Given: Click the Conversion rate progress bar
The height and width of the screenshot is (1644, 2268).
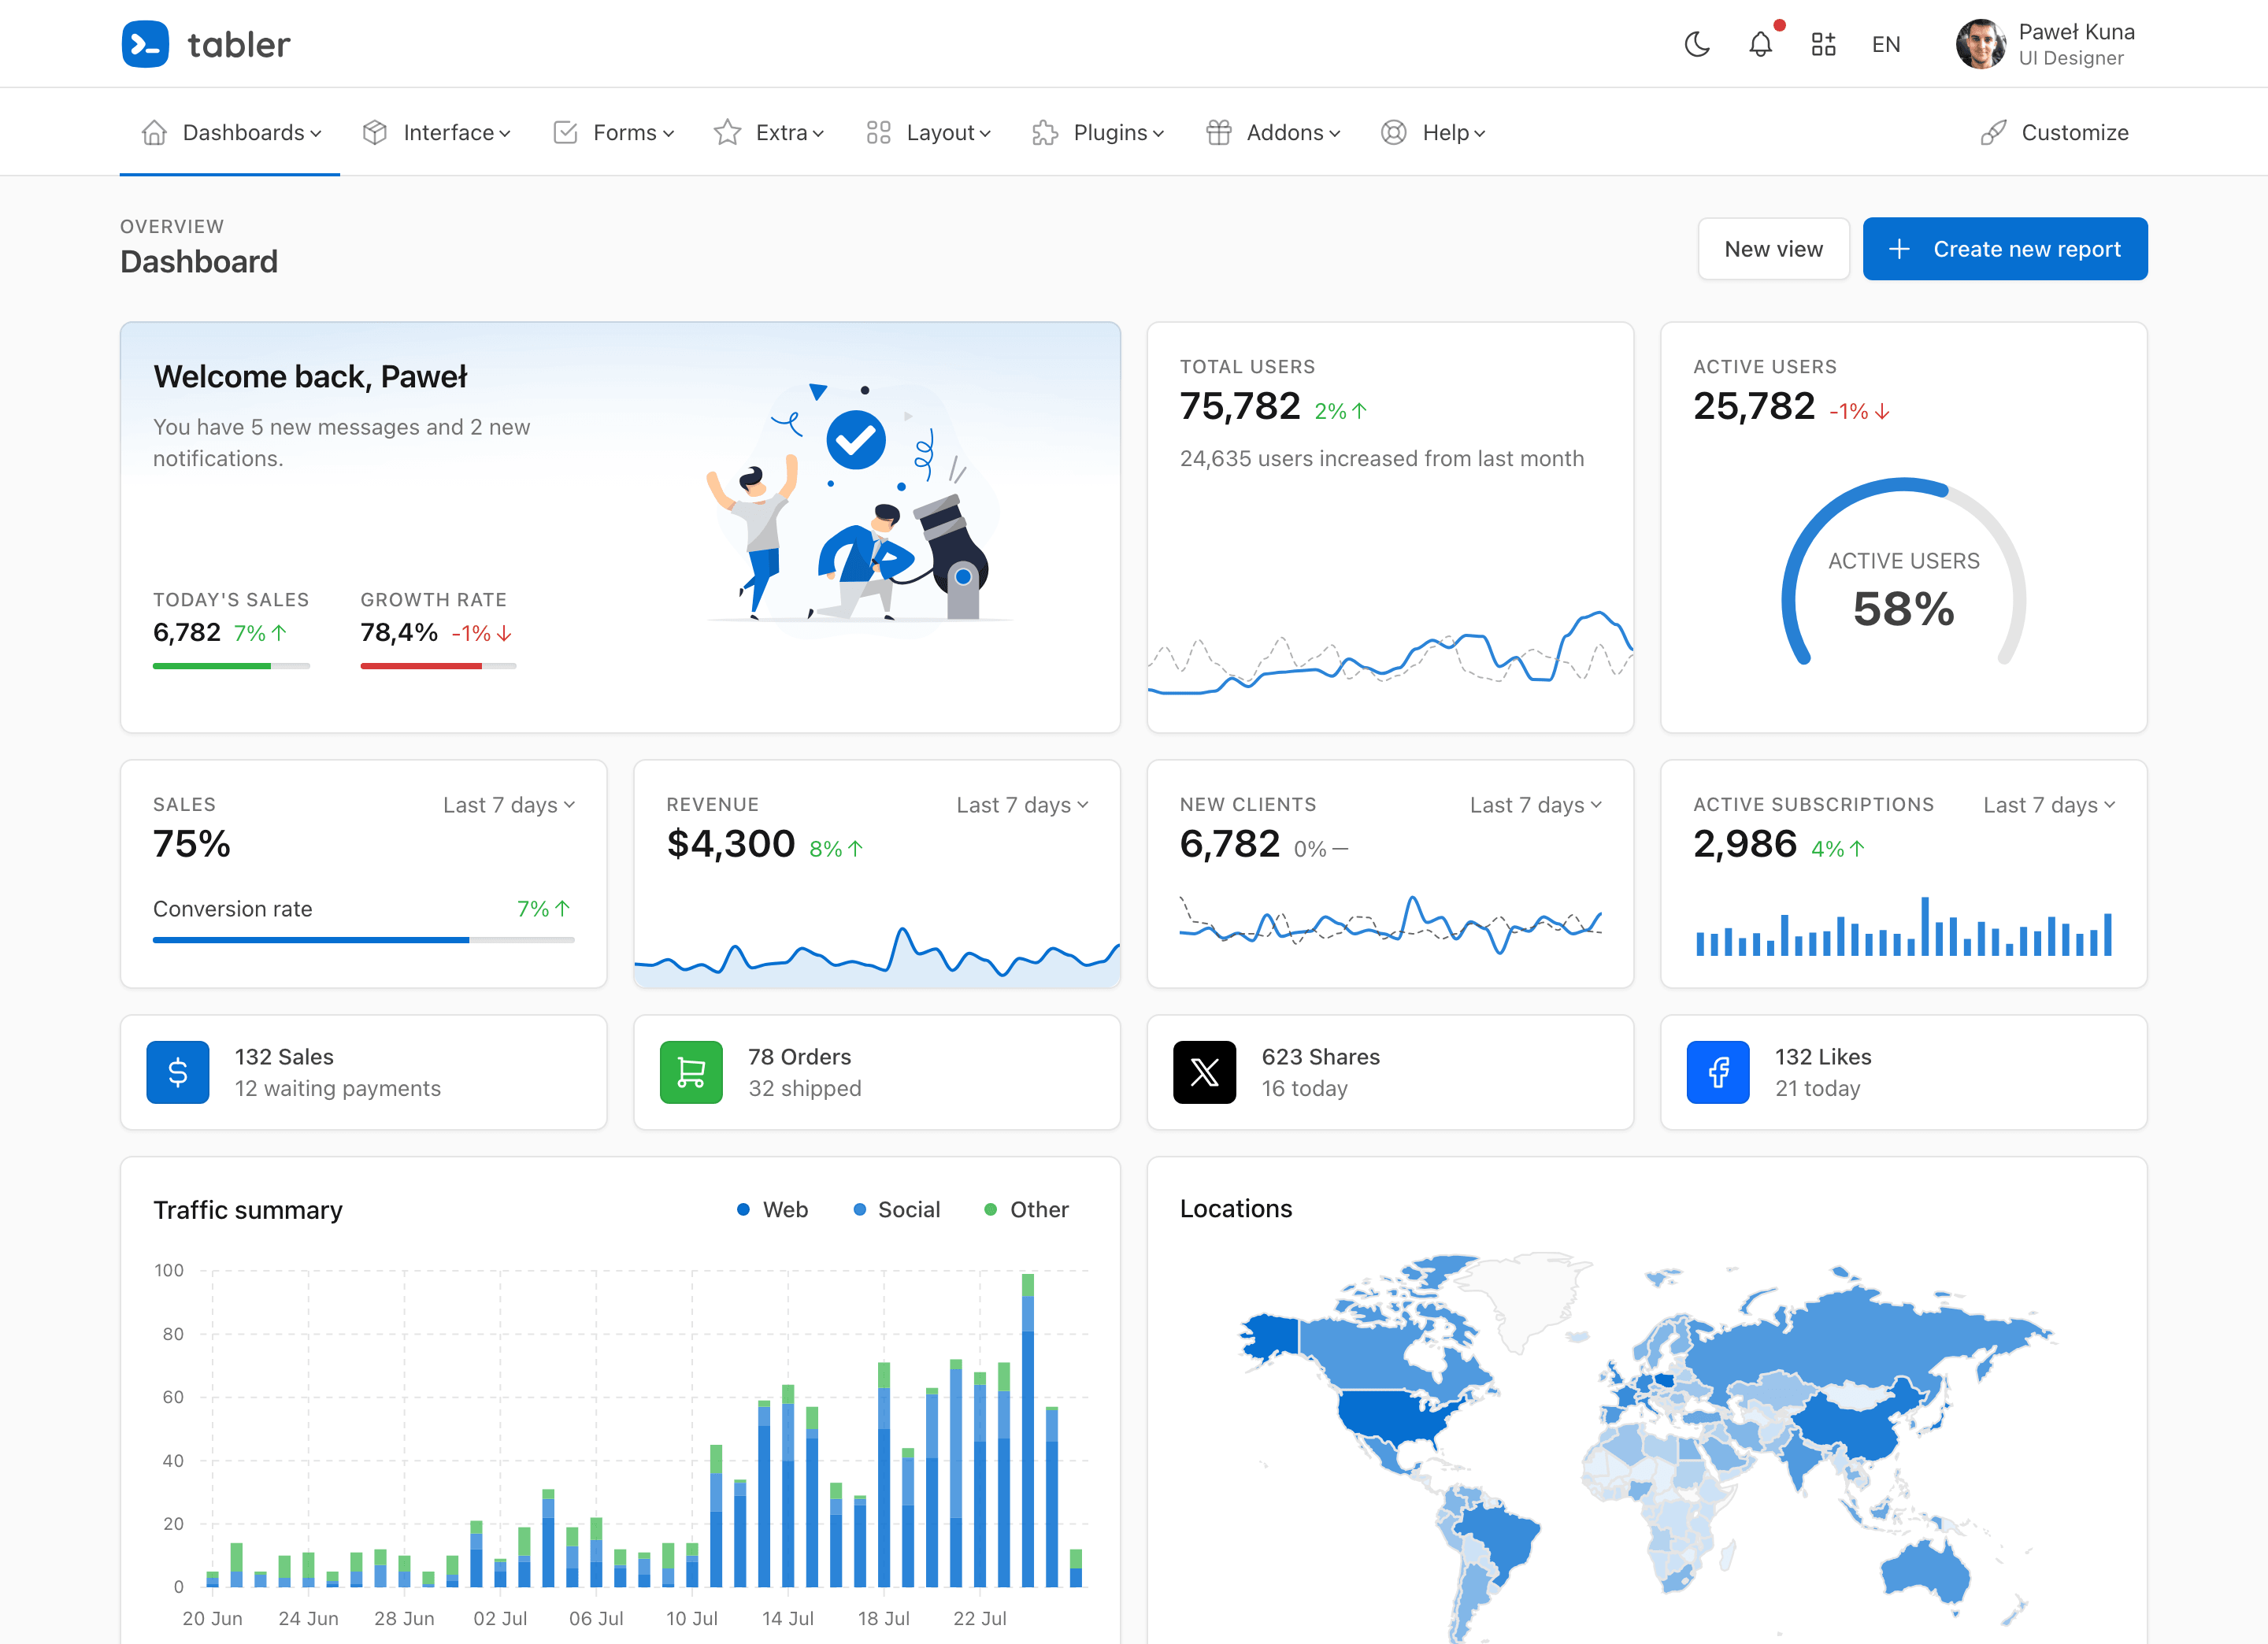Looking at the screenshot, I should [363, 940].
